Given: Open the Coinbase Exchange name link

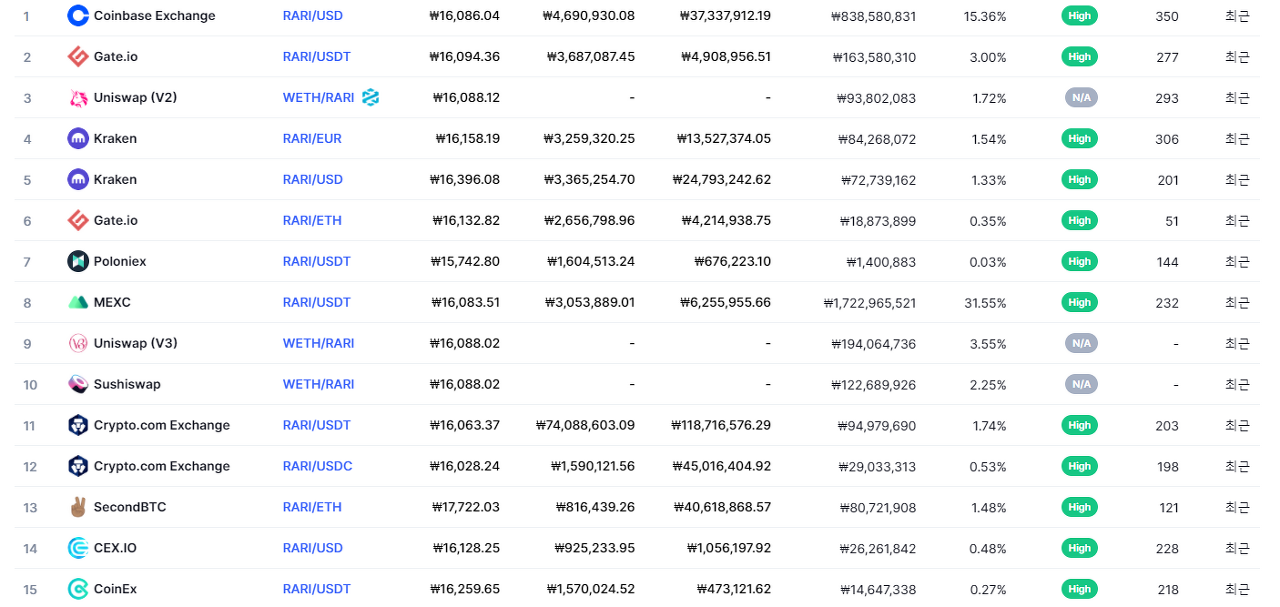Looking at the screenshot, I should point(154,16).
